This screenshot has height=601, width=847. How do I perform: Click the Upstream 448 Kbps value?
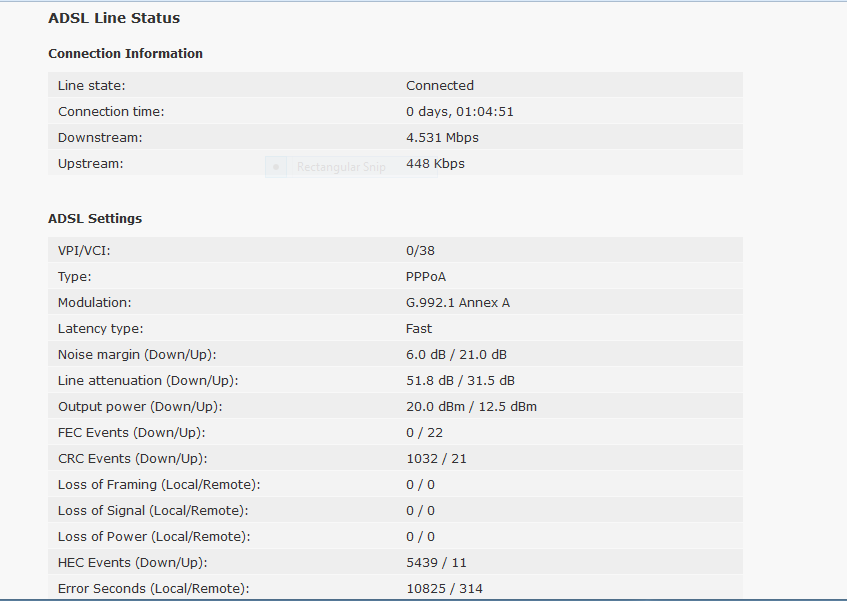coord(435,163)
